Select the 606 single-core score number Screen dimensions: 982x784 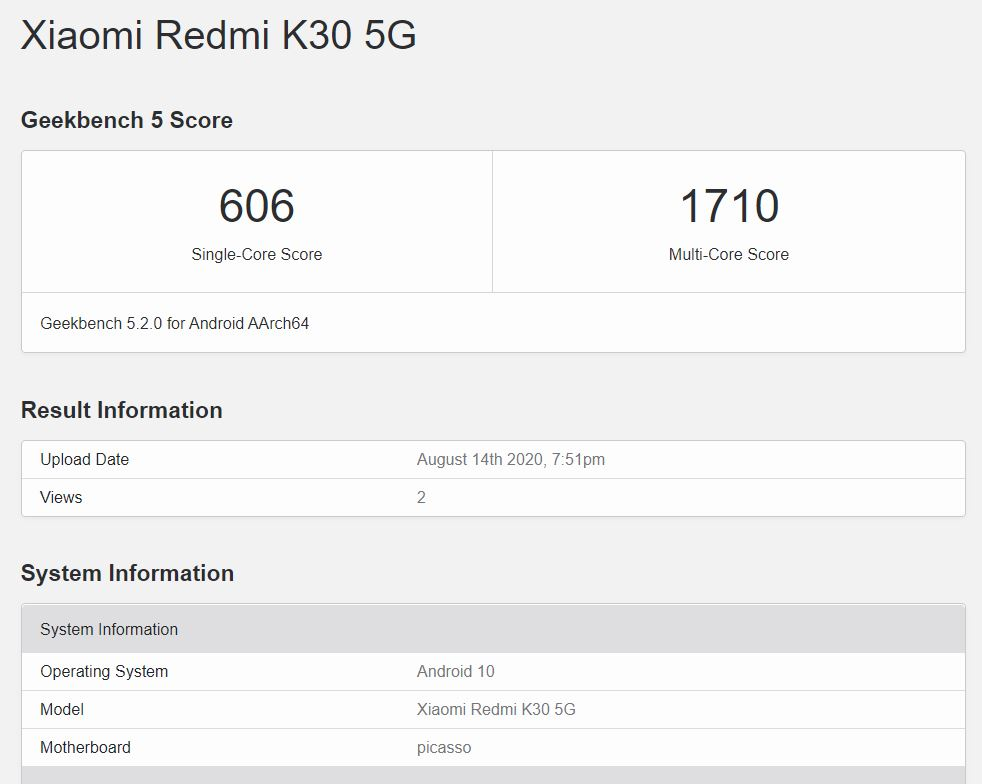coord(256,206)
